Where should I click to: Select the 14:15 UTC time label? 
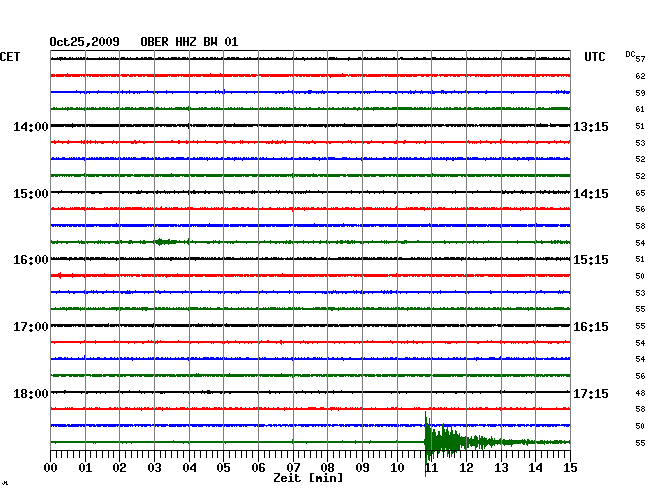tap(591, 194)
